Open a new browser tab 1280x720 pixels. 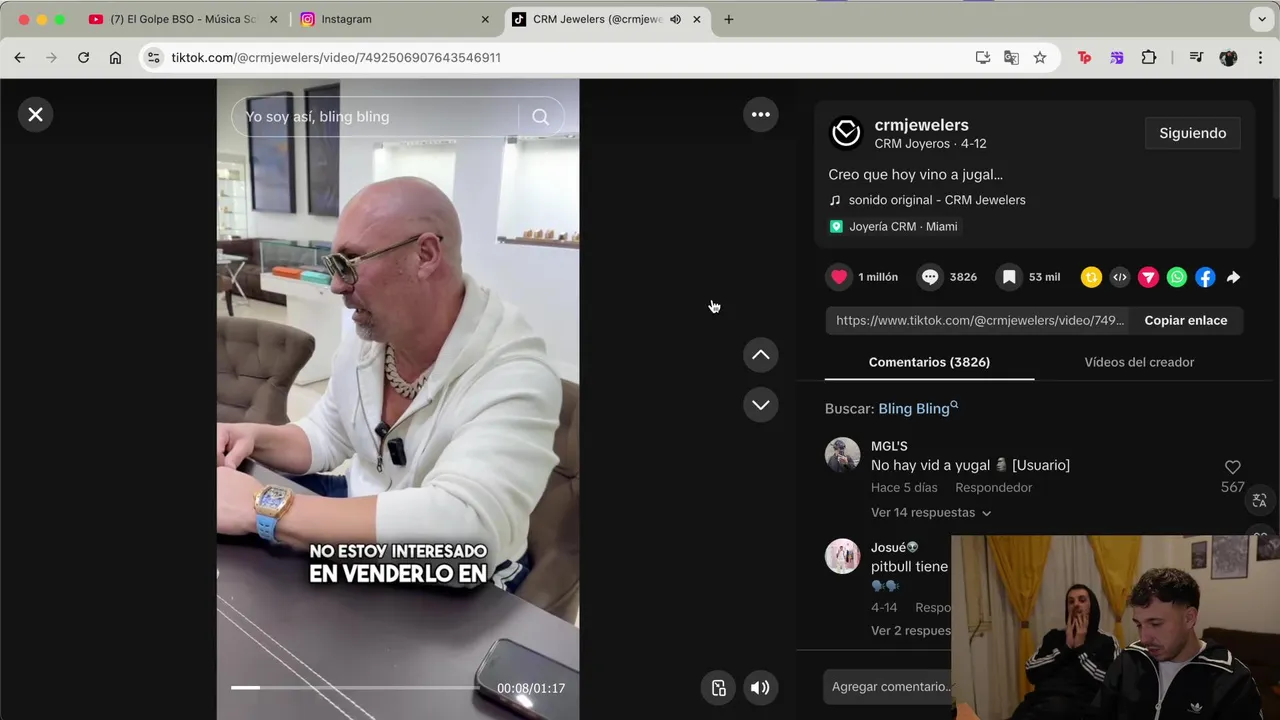coord(728,19)
